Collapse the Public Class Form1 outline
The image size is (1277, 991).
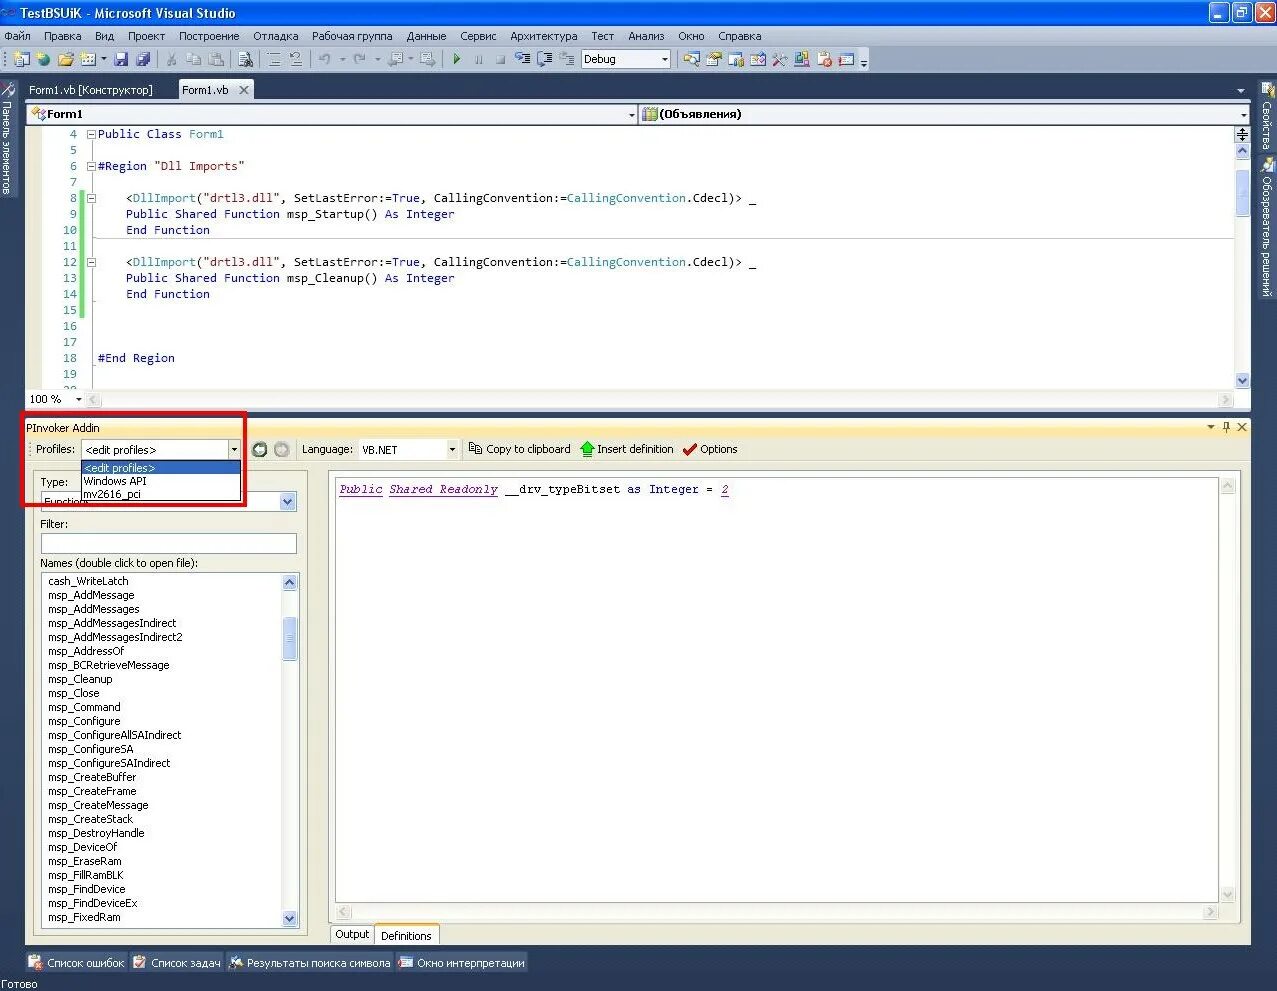pyautogui.click(x=91, y=134)
